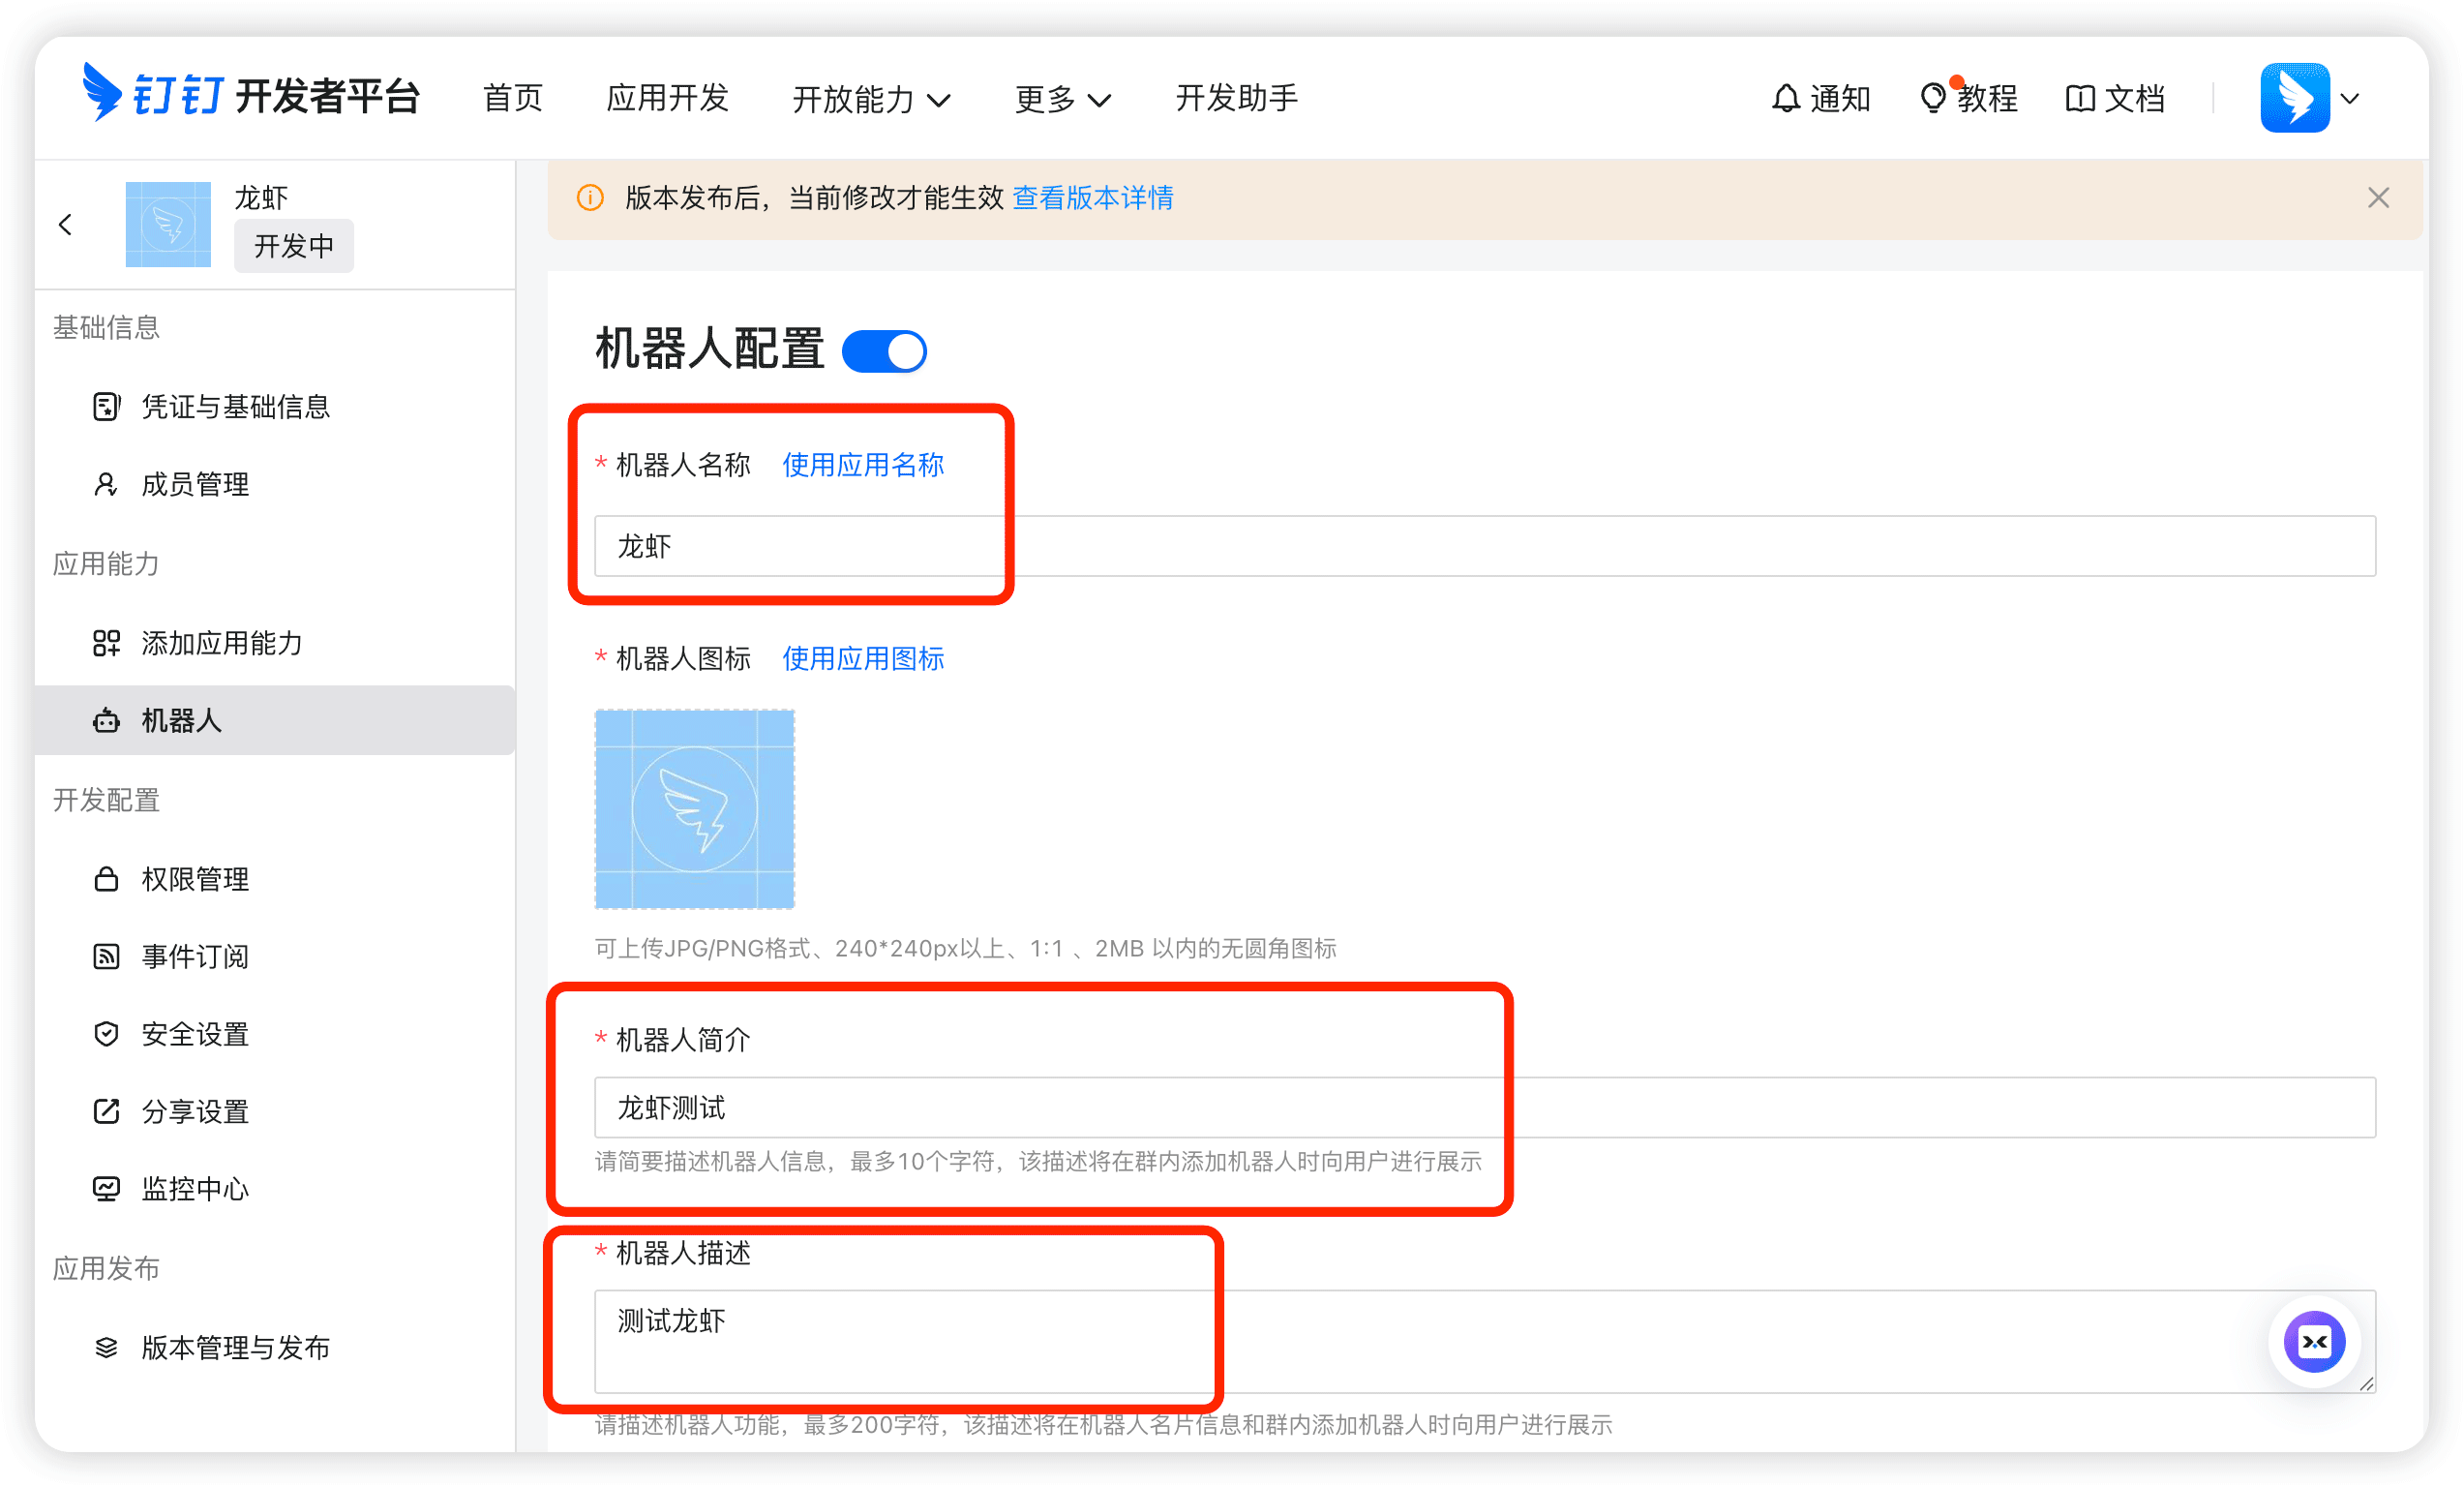Screen dimensions: 2464x1487
Task: Switch to the 应用开发 menu
Action: pos(667,98)
